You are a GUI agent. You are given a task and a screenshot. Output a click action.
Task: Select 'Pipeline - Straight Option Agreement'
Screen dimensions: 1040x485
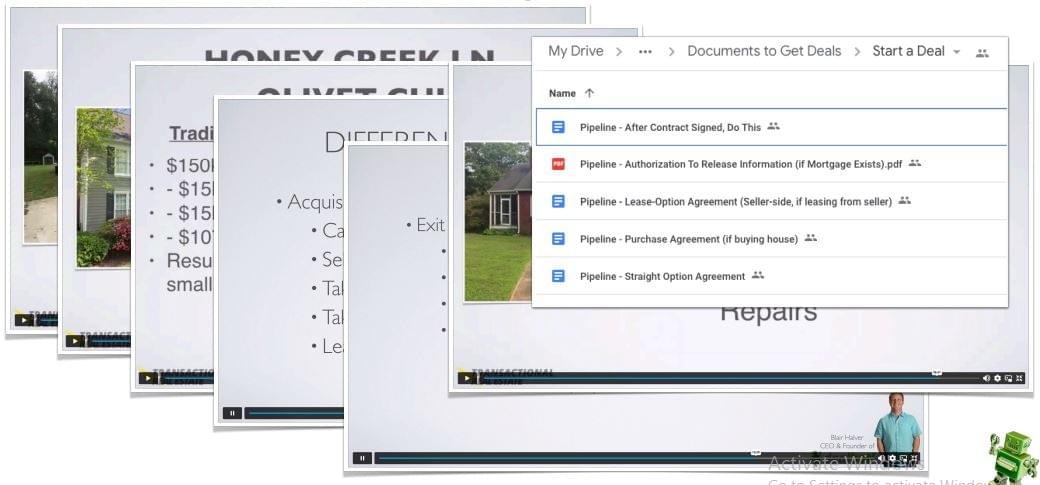point(662,276)
